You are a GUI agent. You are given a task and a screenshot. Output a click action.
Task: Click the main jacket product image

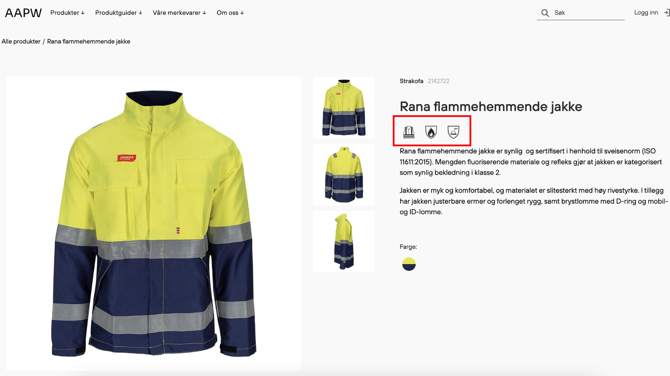click(153, 223)
